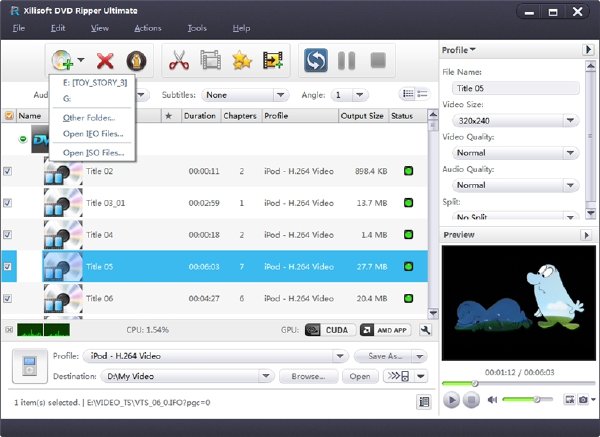600x437 pixels.
Task: Click the iPod device profile icon
Action: coord(30,365)
